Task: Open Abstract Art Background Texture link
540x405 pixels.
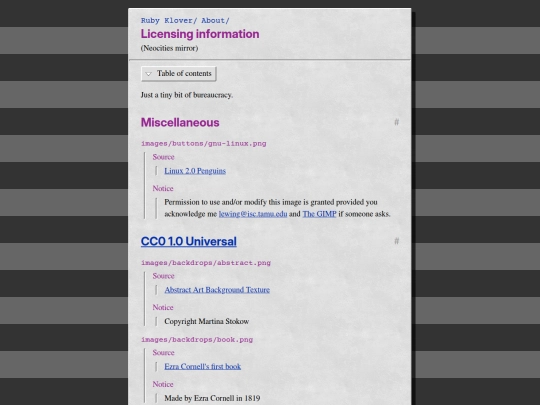Action: point(217,290)
